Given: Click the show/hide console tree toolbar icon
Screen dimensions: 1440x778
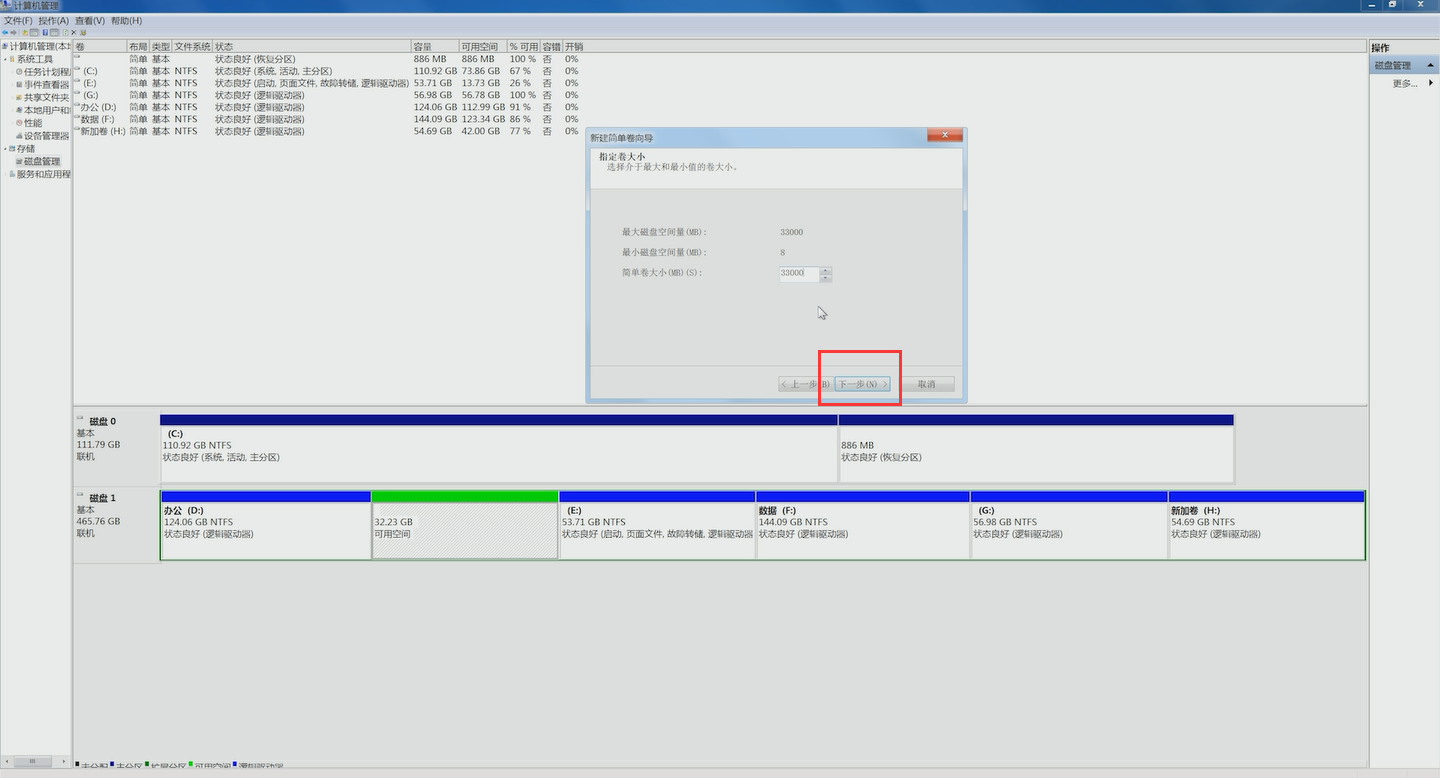Looking at the screenshot, I should [x=34, y=32].
